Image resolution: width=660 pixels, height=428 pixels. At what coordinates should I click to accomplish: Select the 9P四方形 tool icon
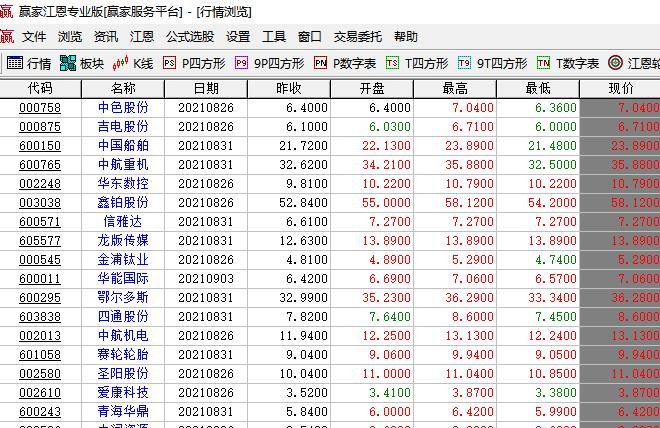(x=241, y=63)
